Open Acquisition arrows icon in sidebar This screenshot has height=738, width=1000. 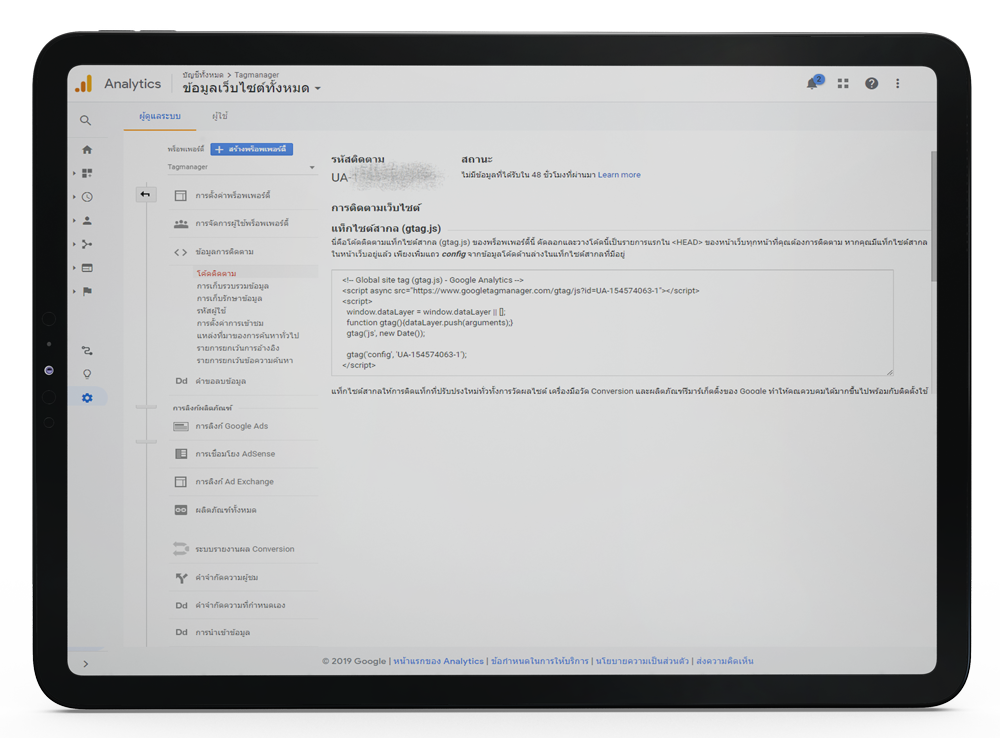click(x=87, y=244)
